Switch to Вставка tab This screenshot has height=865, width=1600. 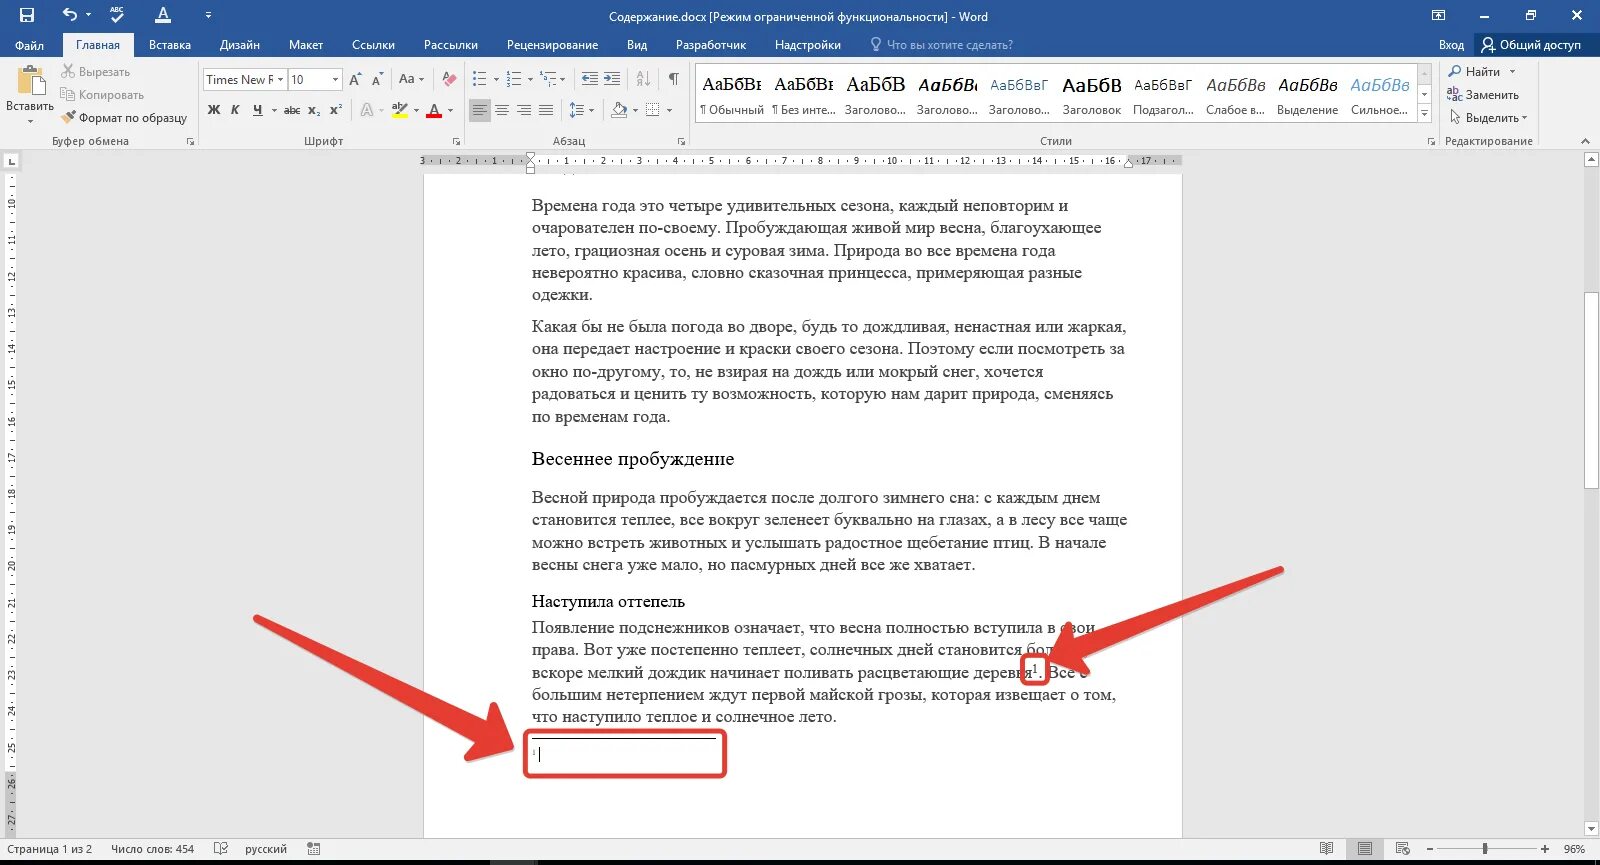coord(170,45)
